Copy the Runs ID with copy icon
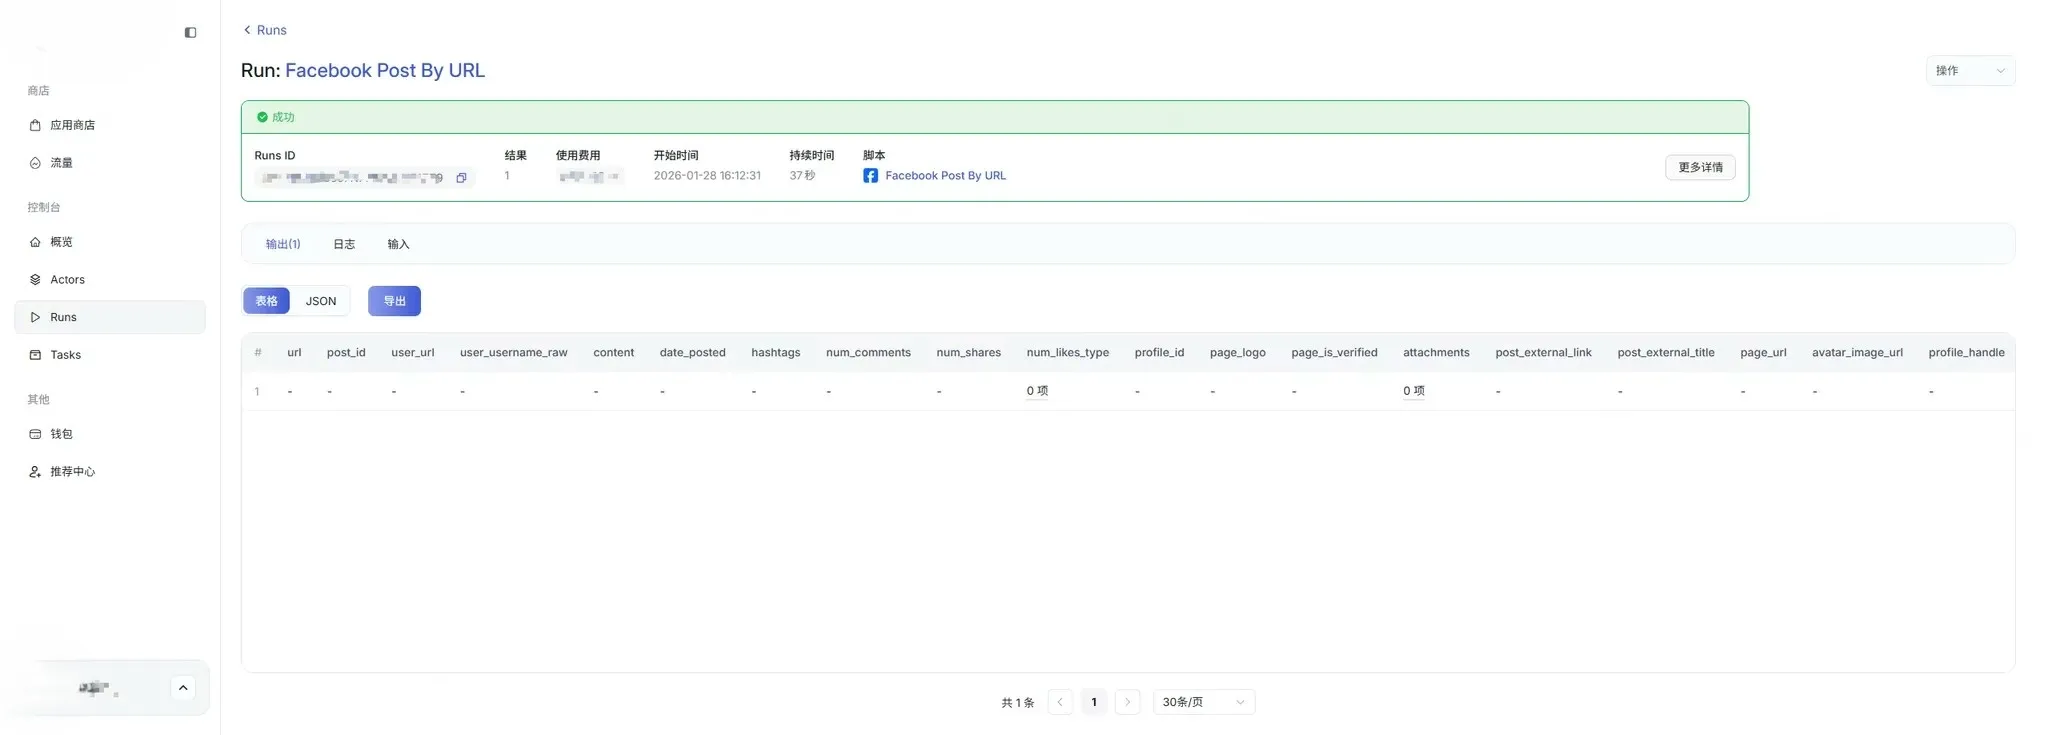This screenshot has height=735, width=2048. click(461, 178)
